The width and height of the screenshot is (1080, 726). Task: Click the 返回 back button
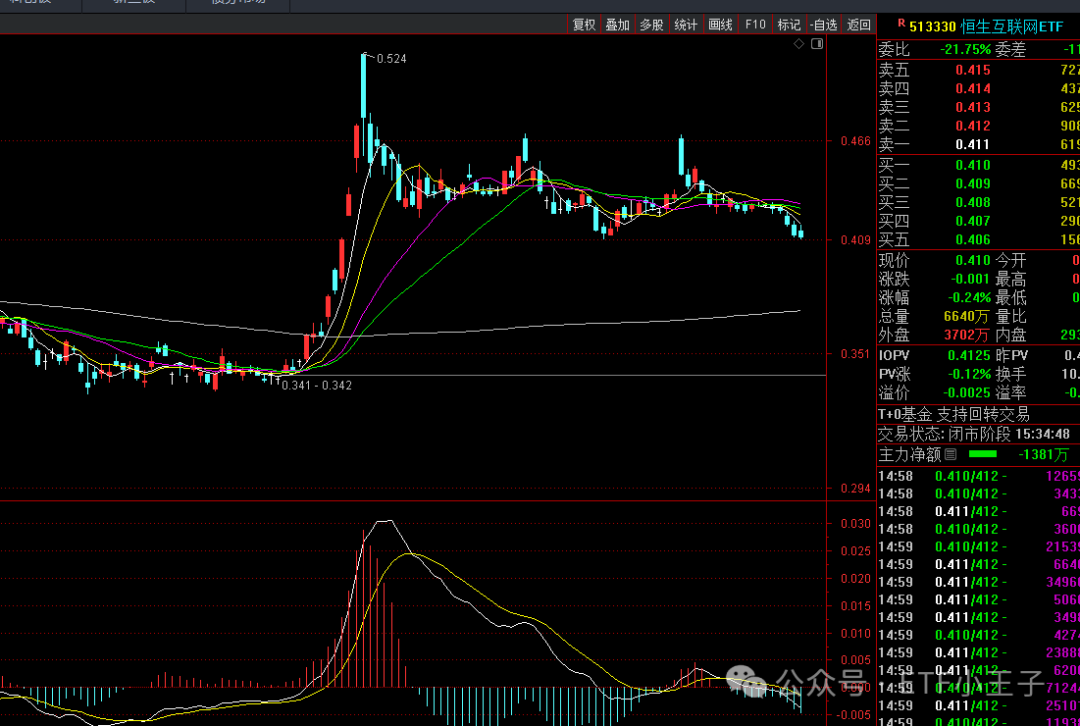click(858, 25)
